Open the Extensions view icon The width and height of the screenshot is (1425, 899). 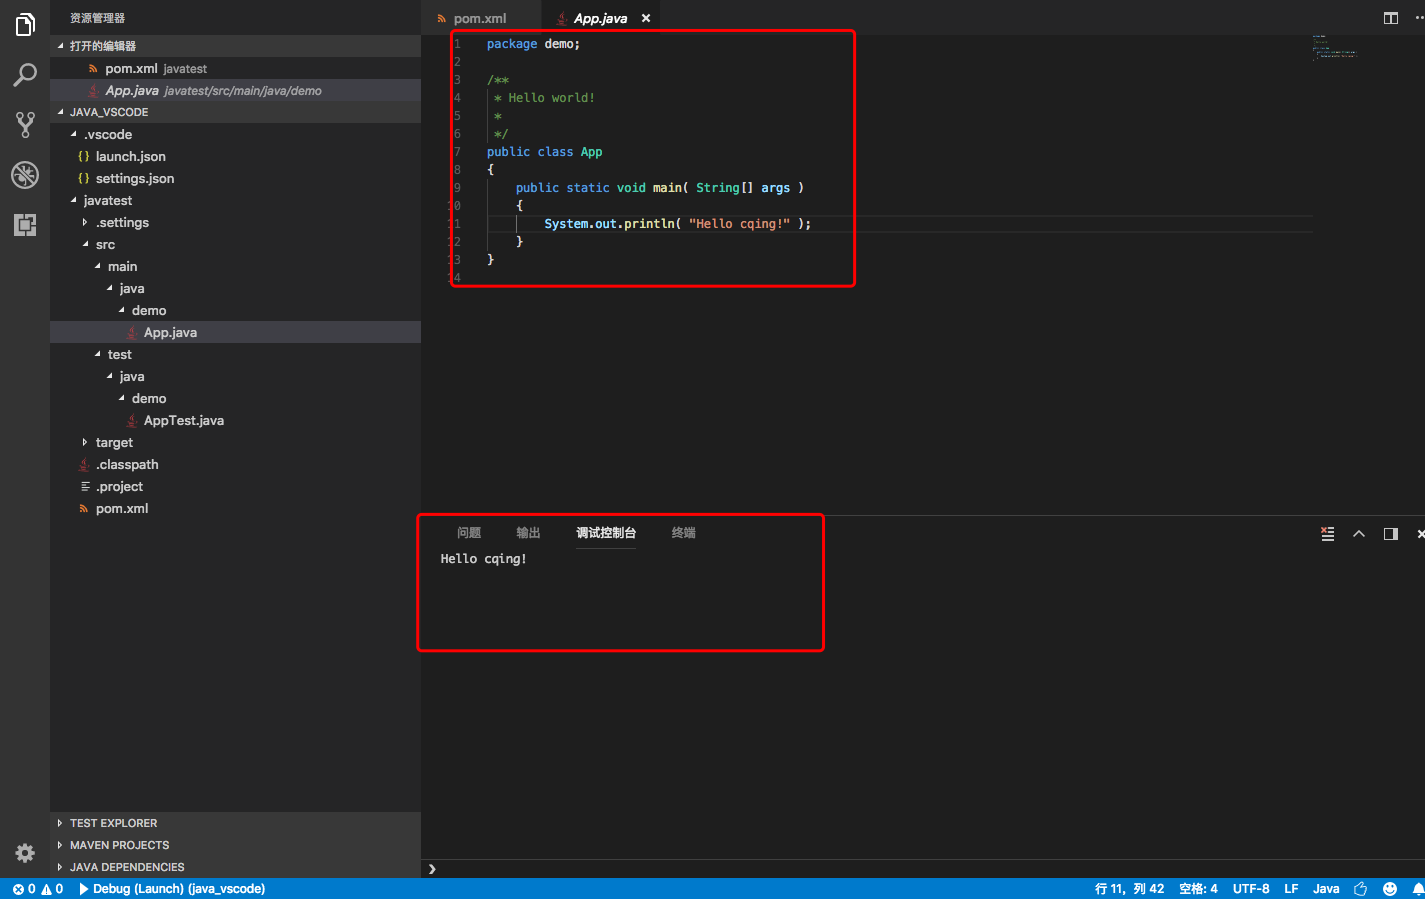point(25,225)
